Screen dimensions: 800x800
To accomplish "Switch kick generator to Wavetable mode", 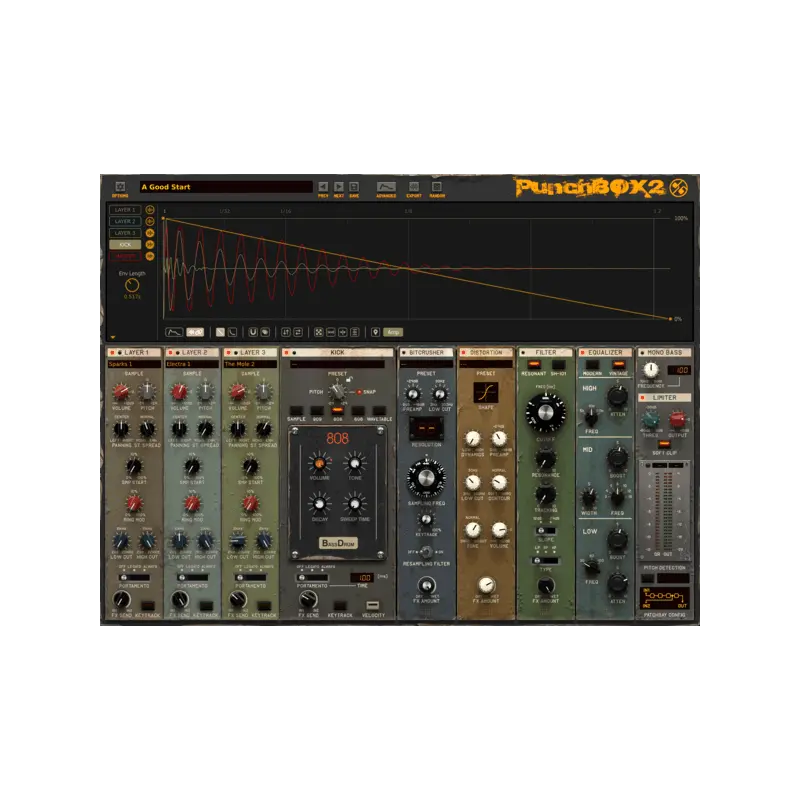I will (x=379, y=411).
